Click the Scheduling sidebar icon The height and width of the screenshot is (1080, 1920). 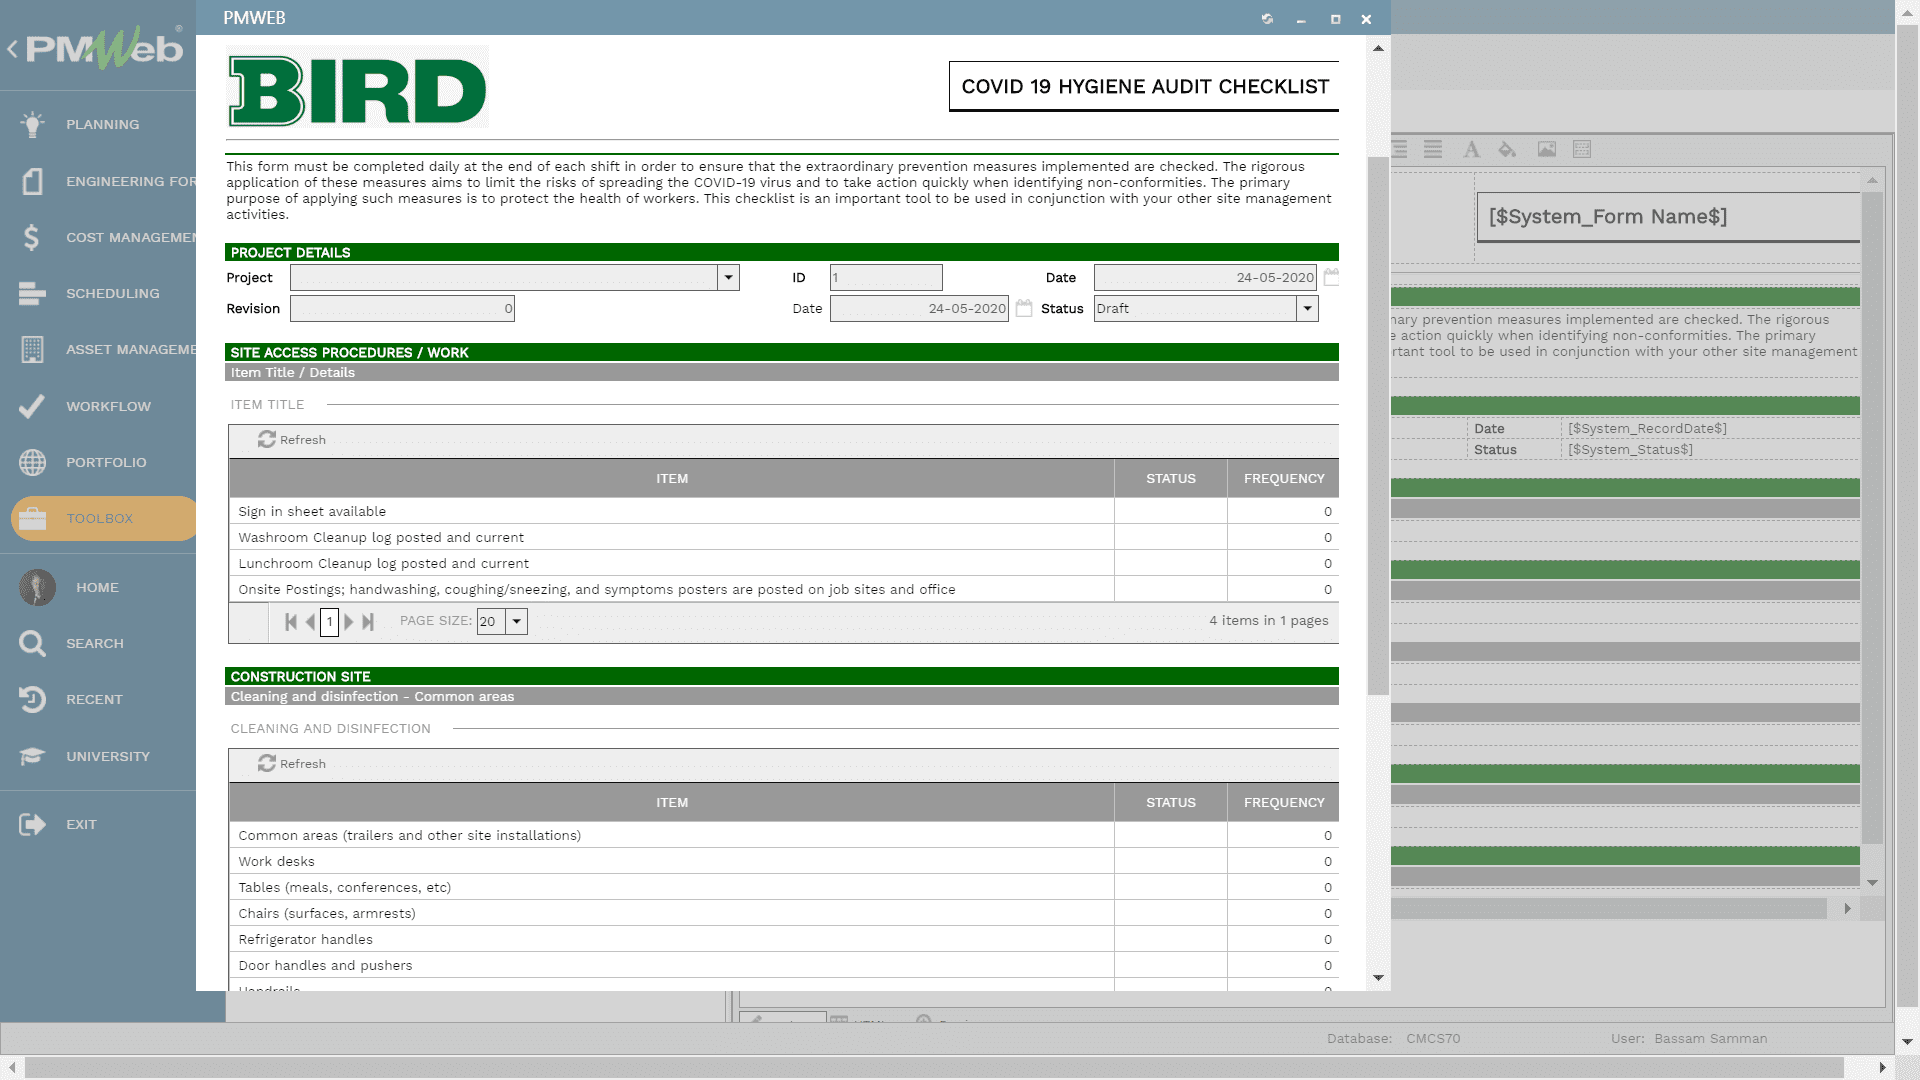[x=33, y=293]
